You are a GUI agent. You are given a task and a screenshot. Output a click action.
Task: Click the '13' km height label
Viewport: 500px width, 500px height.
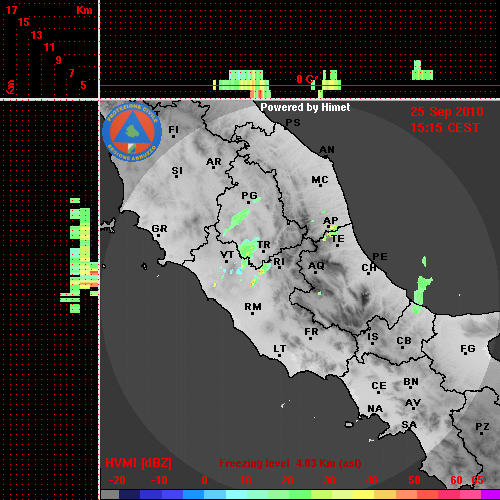coord(37,35)
